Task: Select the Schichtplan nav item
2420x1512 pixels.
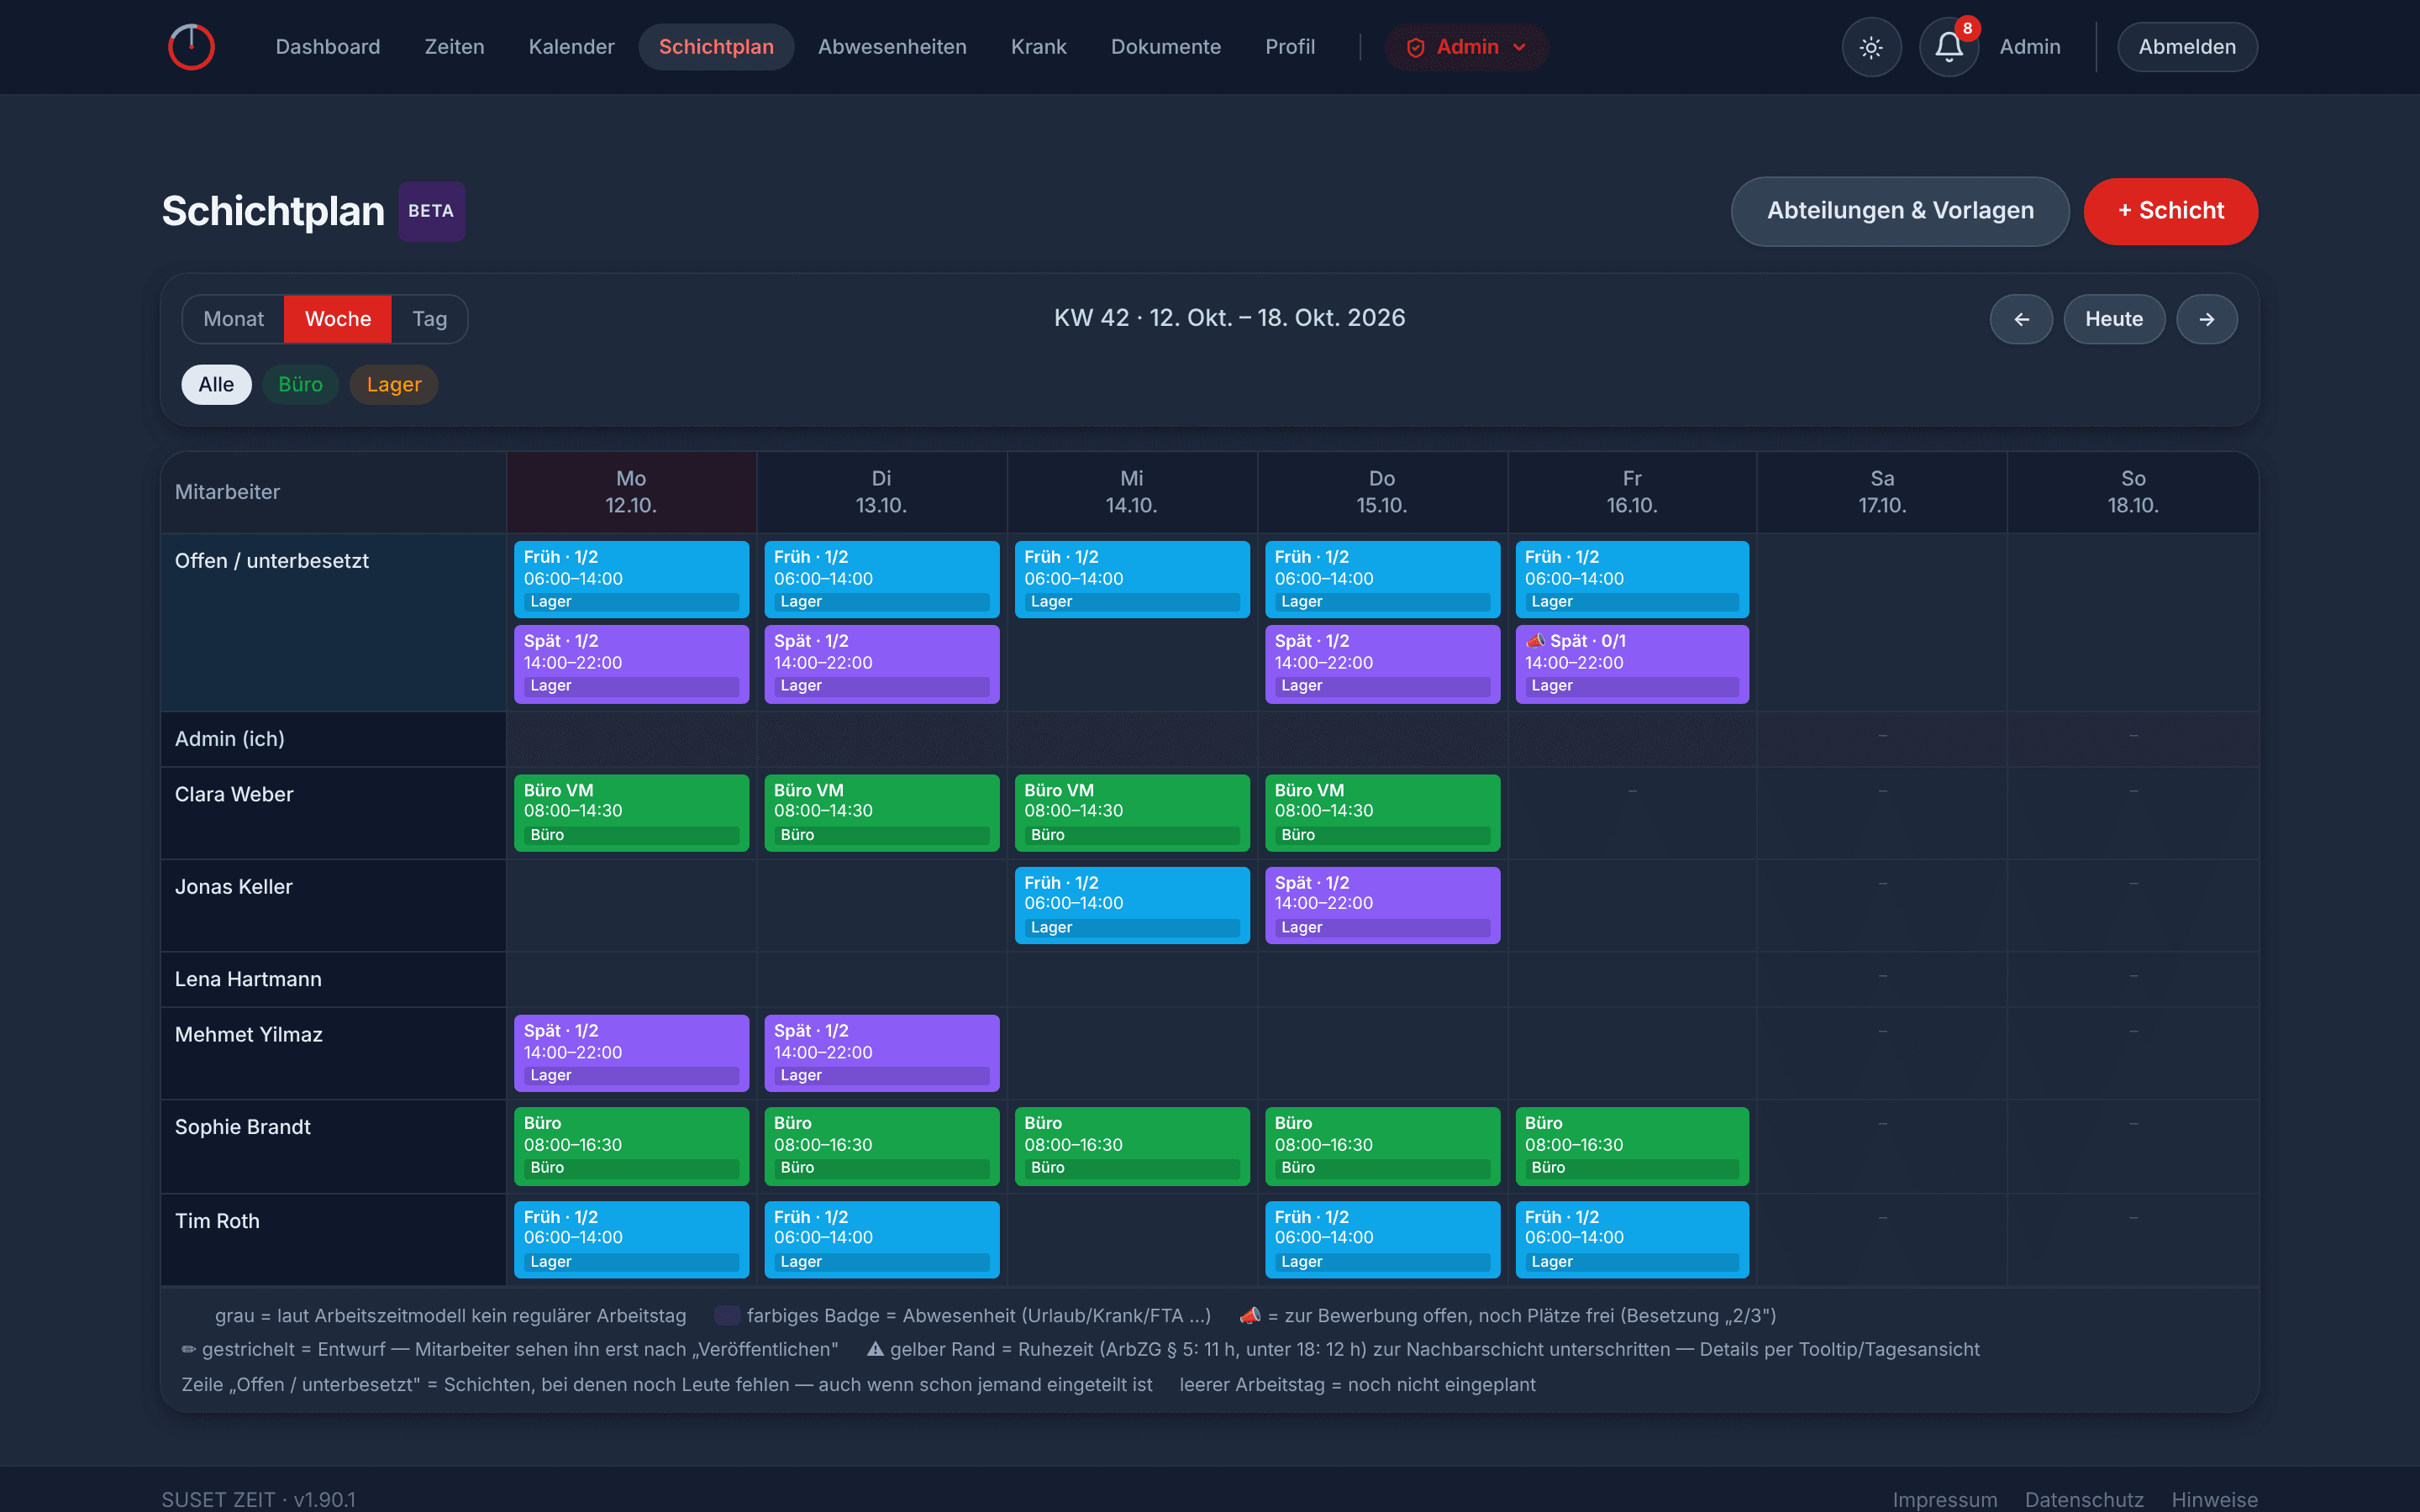Action: [716, 47]
